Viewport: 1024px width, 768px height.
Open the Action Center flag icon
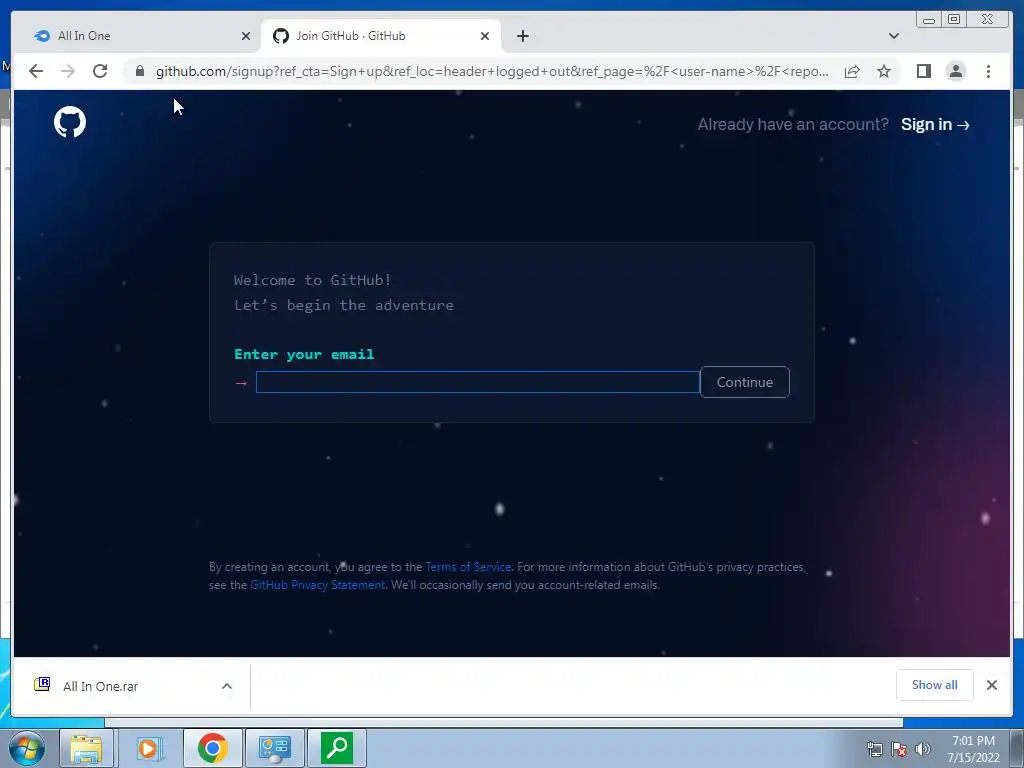point(899,749)
